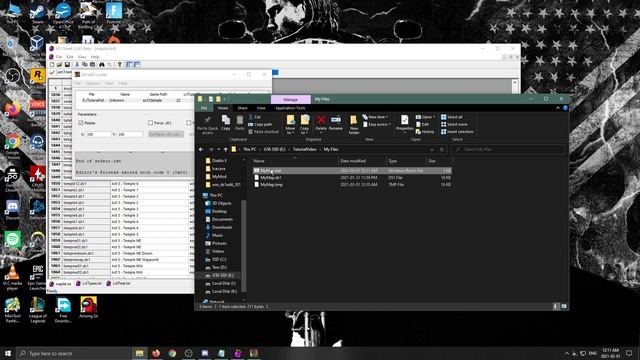The height and width of the screenshot is (360, 640).
Task: Select the MyMap.ds1 file
Action: (271, 178)
